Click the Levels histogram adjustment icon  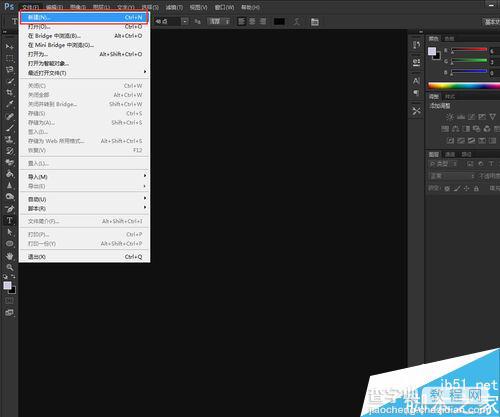tap(461, 117)
